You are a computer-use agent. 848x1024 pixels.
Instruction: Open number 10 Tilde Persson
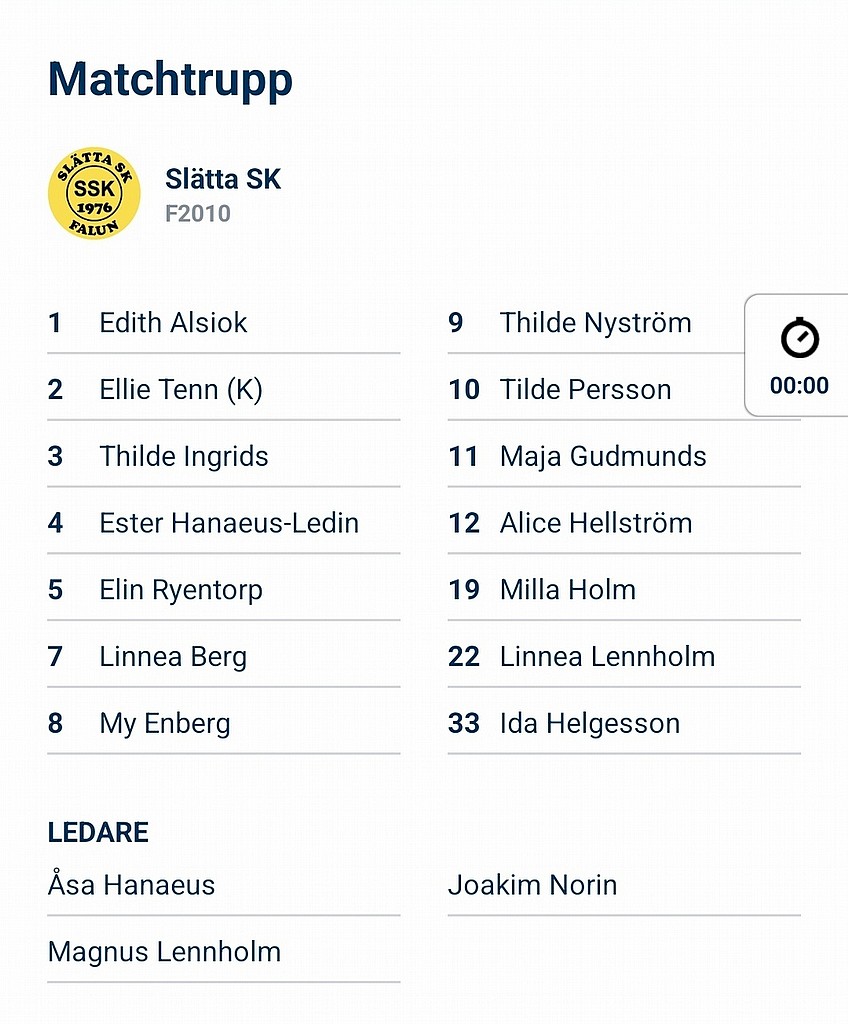point(595,389)
